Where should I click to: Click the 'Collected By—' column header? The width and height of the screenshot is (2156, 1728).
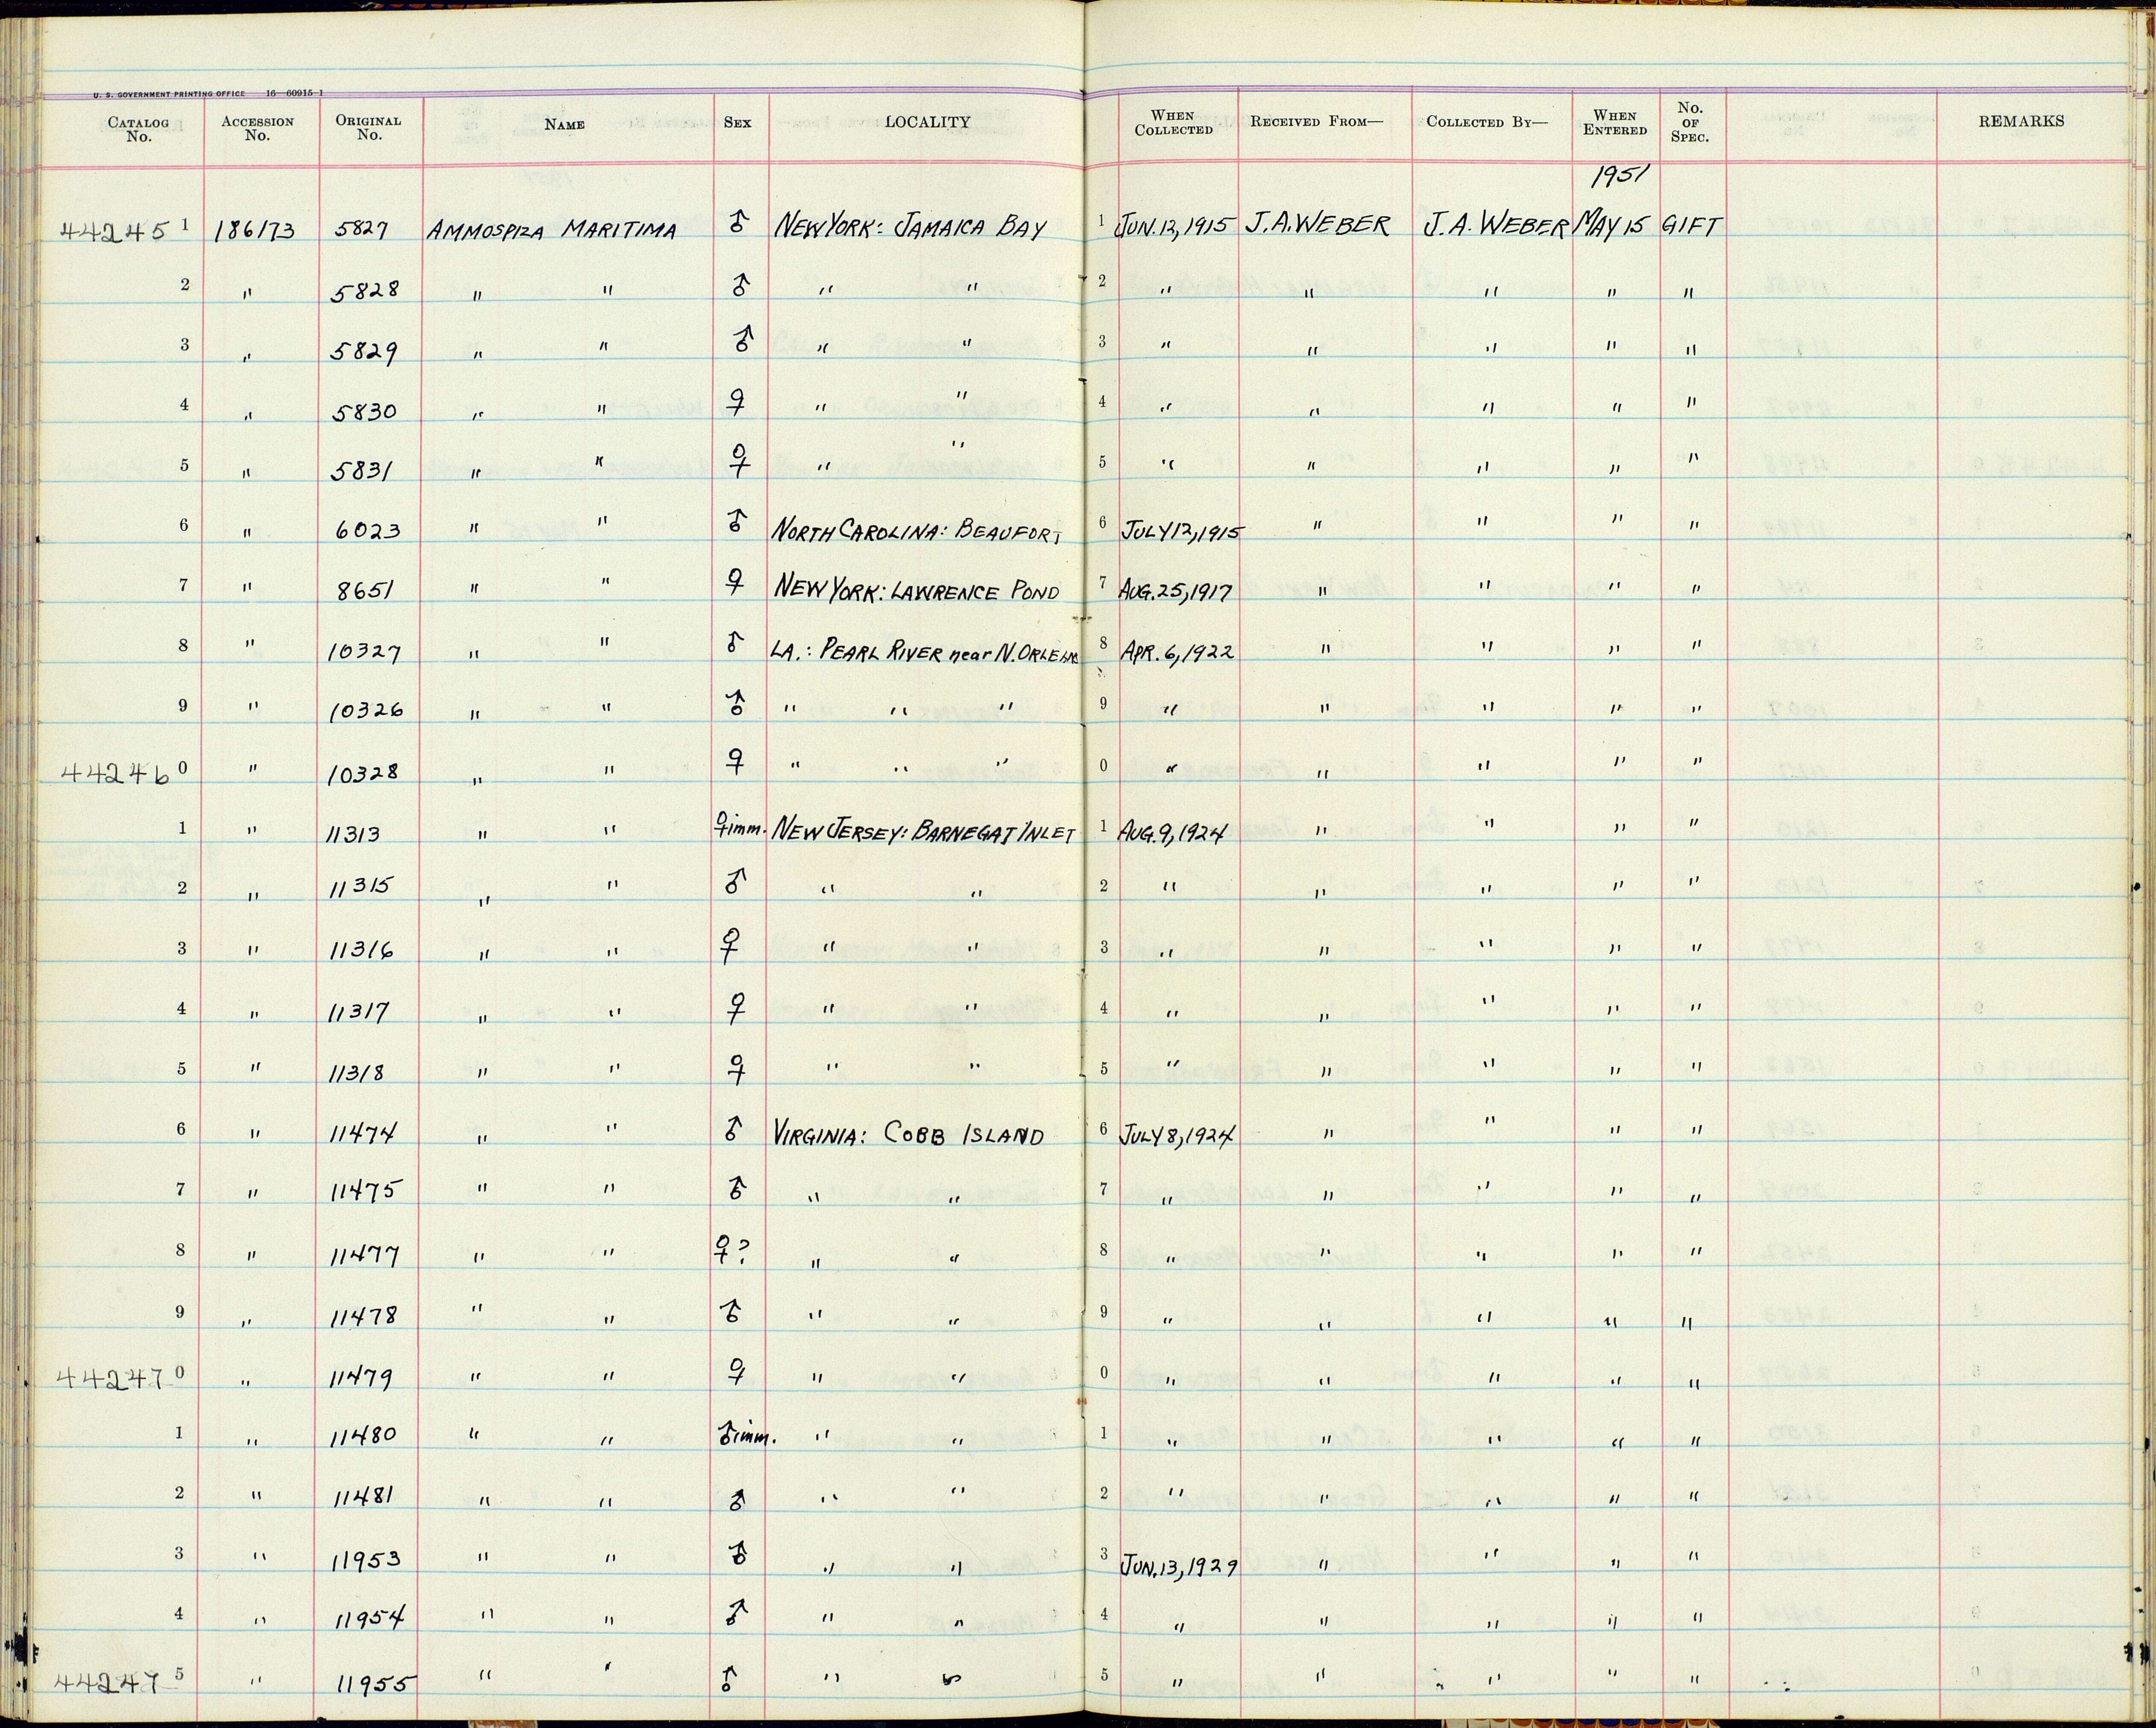pos(1486,122)
